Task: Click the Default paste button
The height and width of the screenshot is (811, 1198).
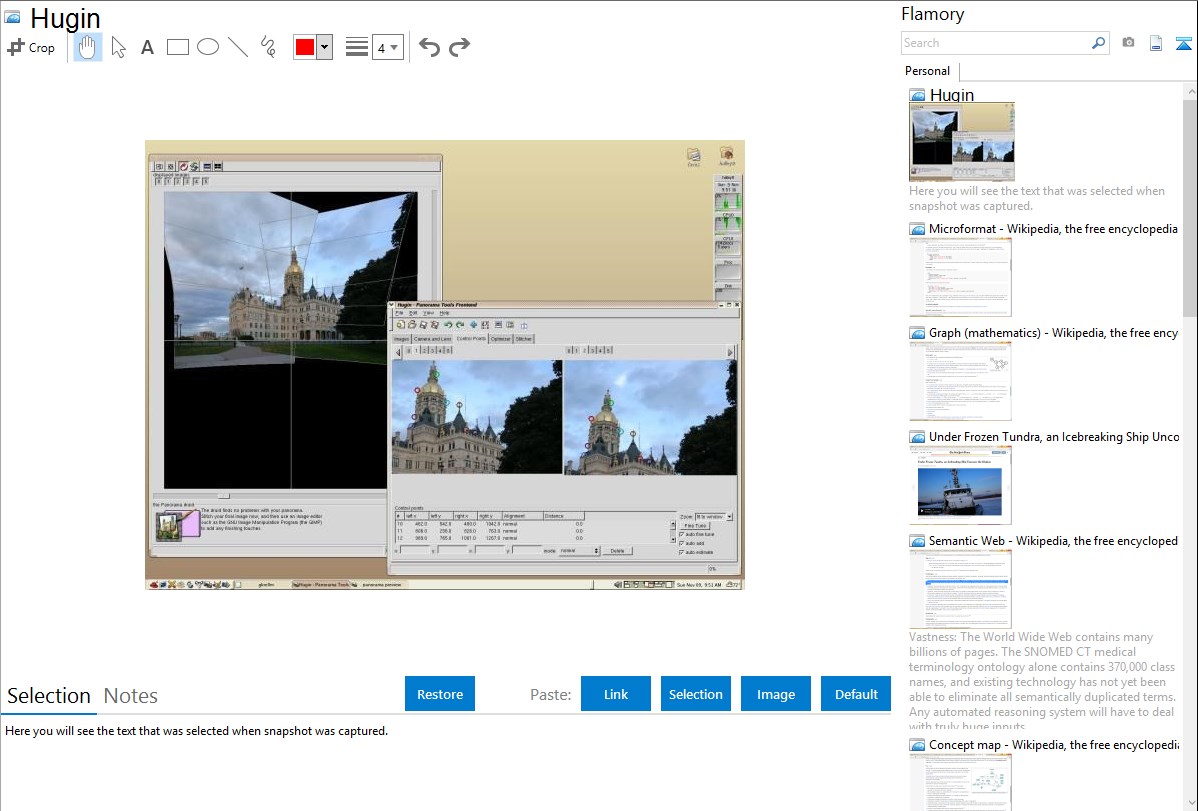Action: [x=856, y=694]
